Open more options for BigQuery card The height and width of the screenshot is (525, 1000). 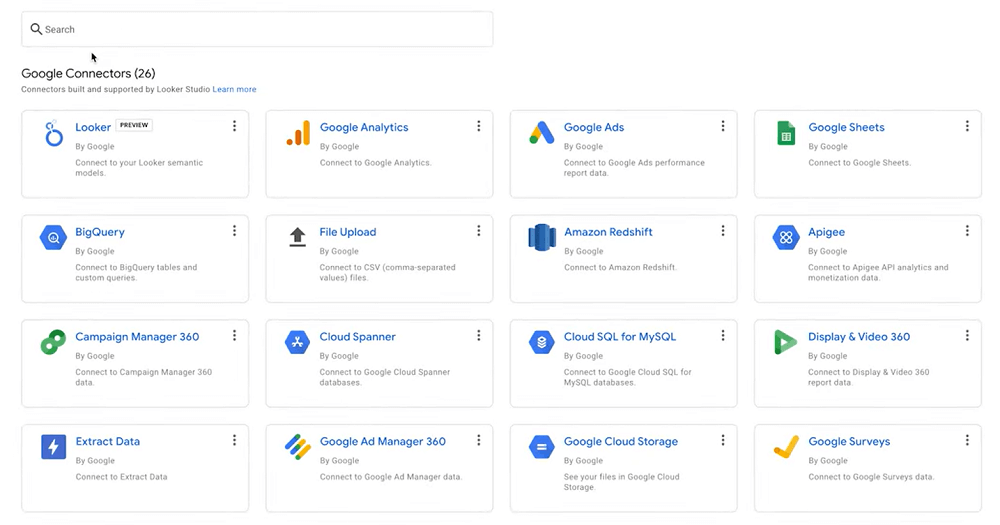234,231
